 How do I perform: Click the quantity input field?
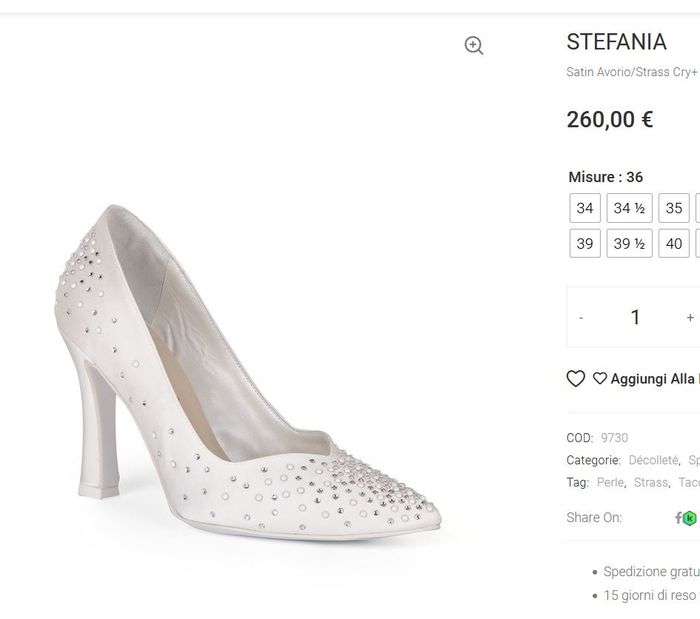pyautogui.click(x=635, y=317)
